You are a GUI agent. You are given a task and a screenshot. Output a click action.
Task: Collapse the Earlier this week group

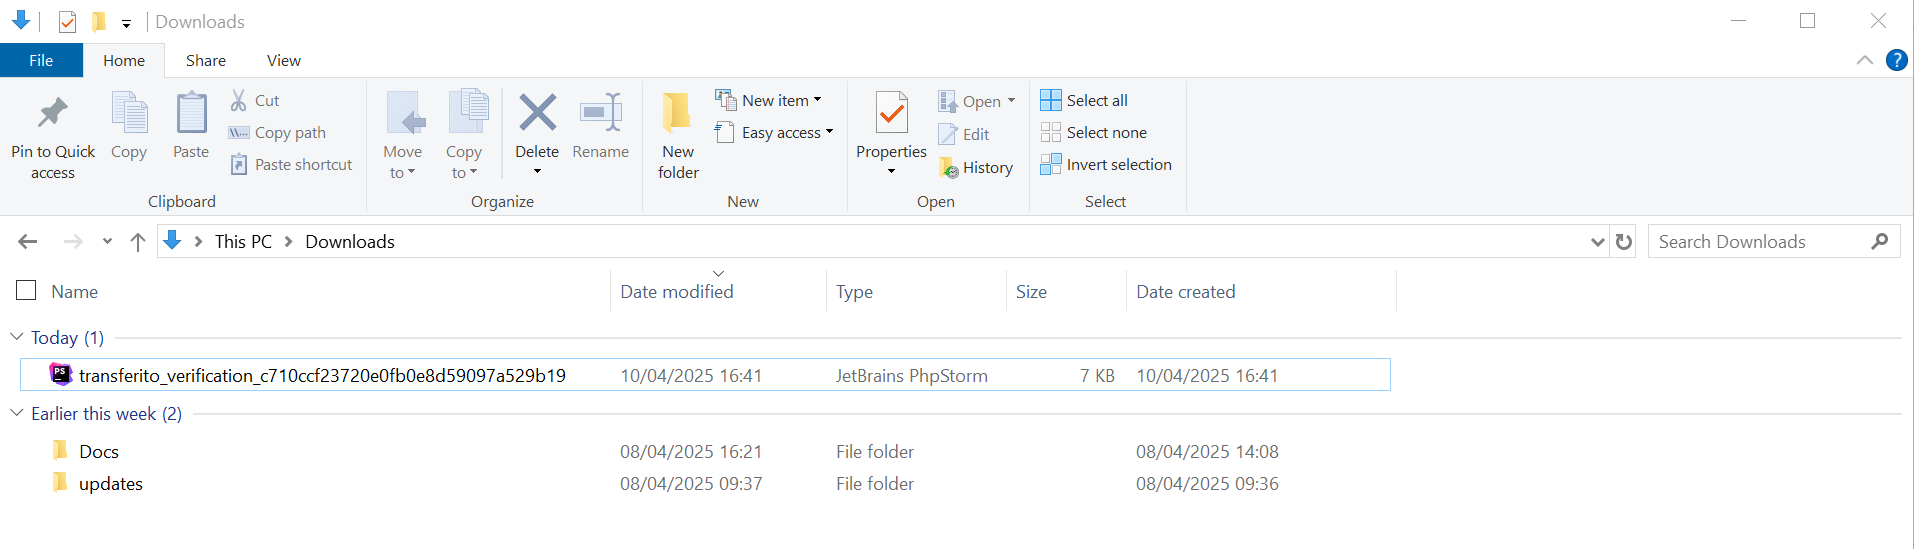pyautogui.click(x=17, y=413)
